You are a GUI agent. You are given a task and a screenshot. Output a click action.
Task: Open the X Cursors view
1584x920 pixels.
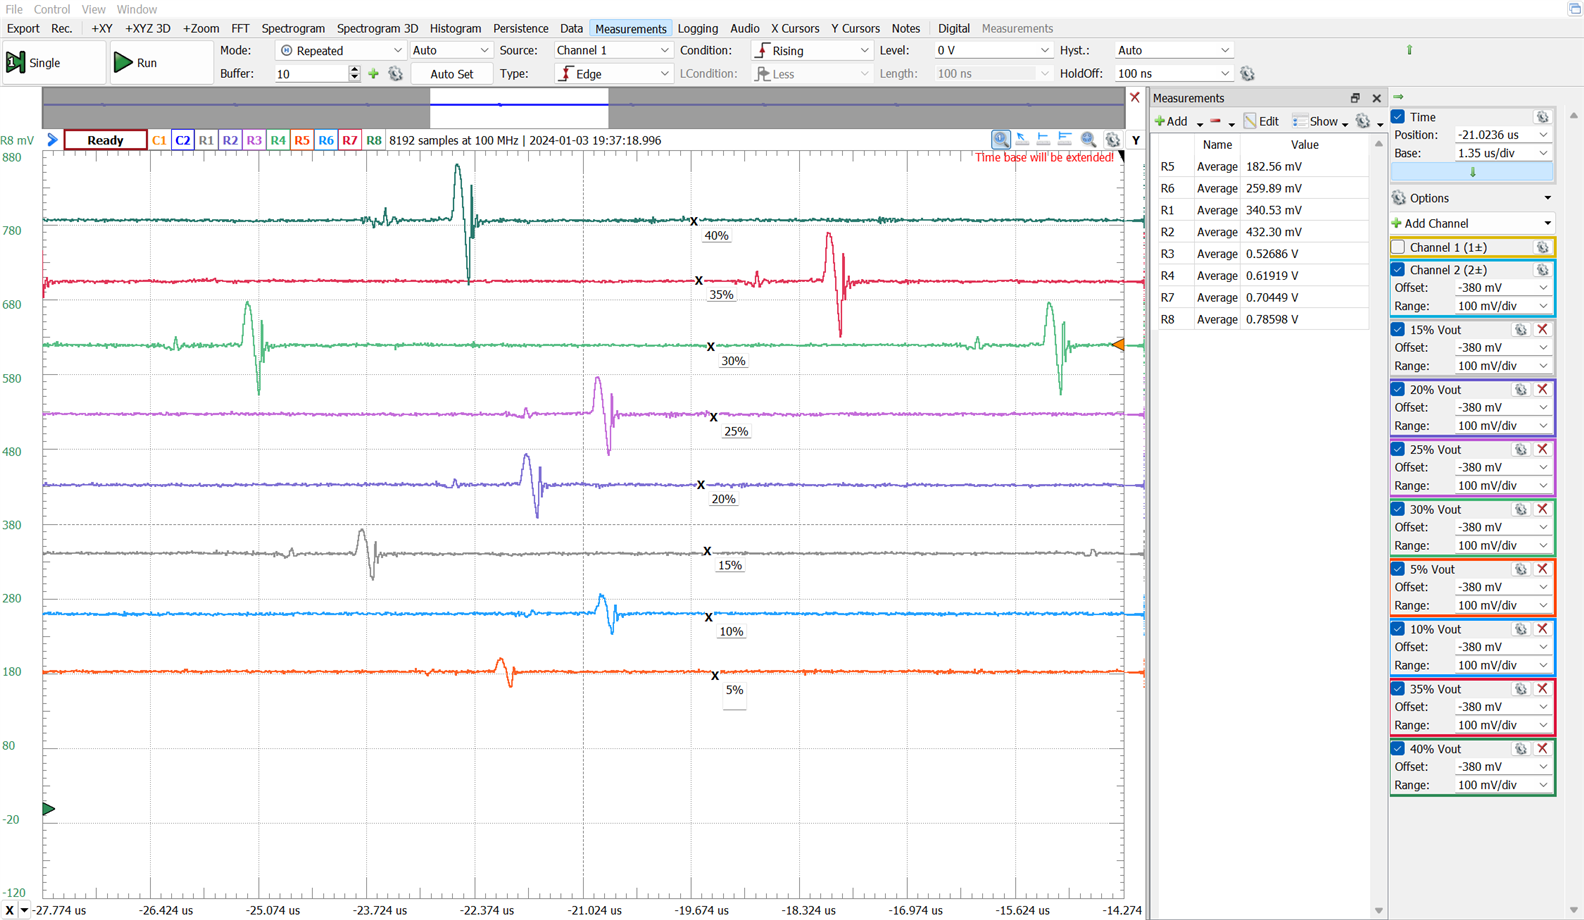(795, 28)
